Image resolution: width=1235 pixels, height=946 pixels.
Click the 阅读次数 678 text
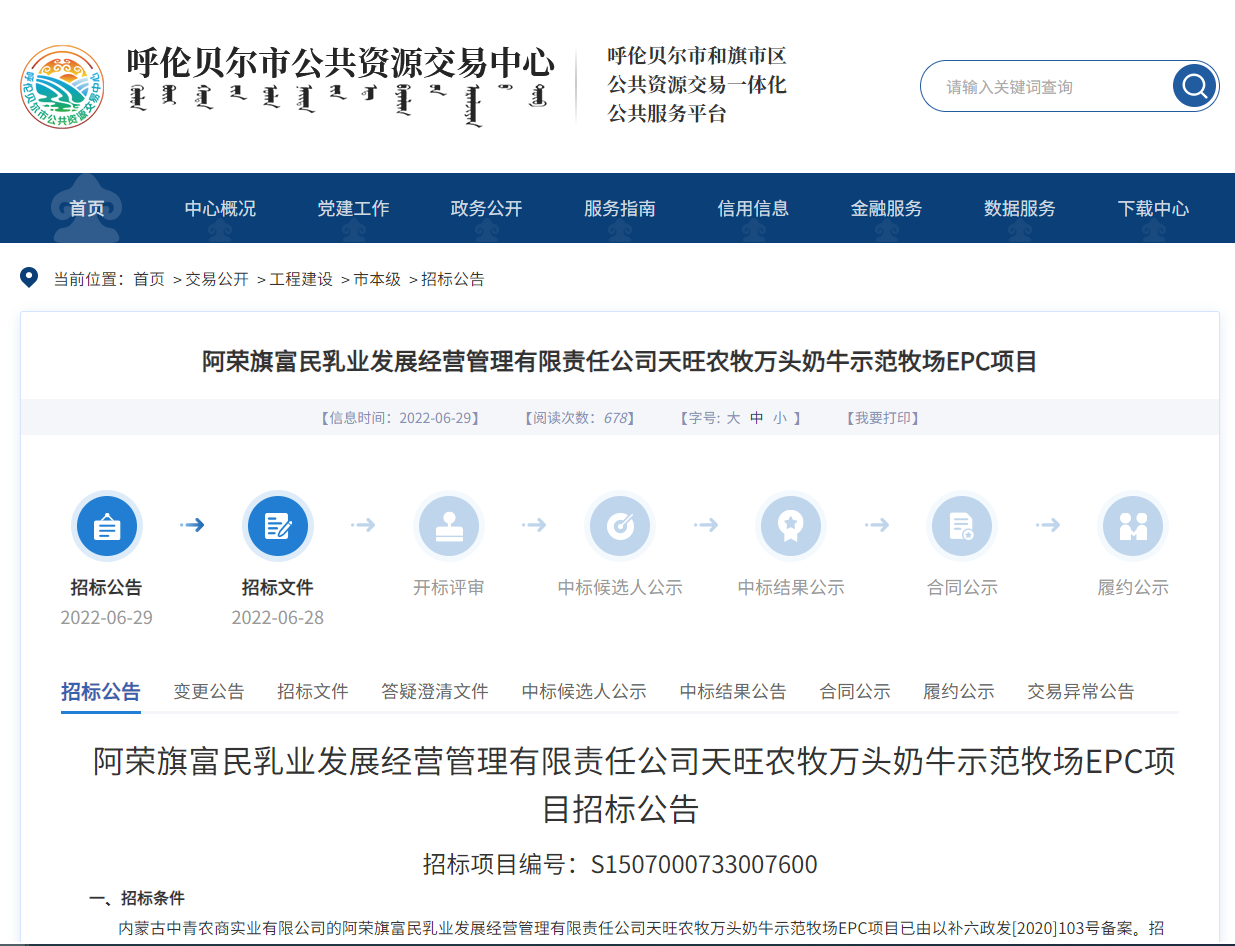[x=580, y=418]
